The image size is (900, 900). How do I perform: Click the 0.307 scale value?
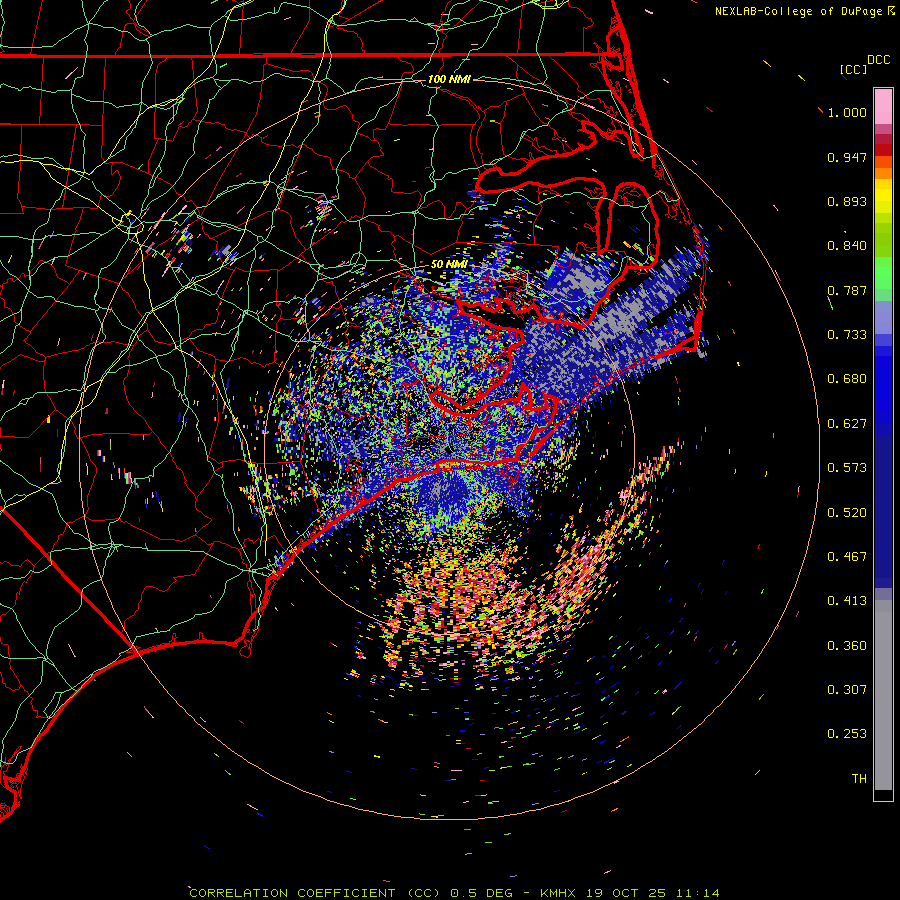(x=847, y=690)
